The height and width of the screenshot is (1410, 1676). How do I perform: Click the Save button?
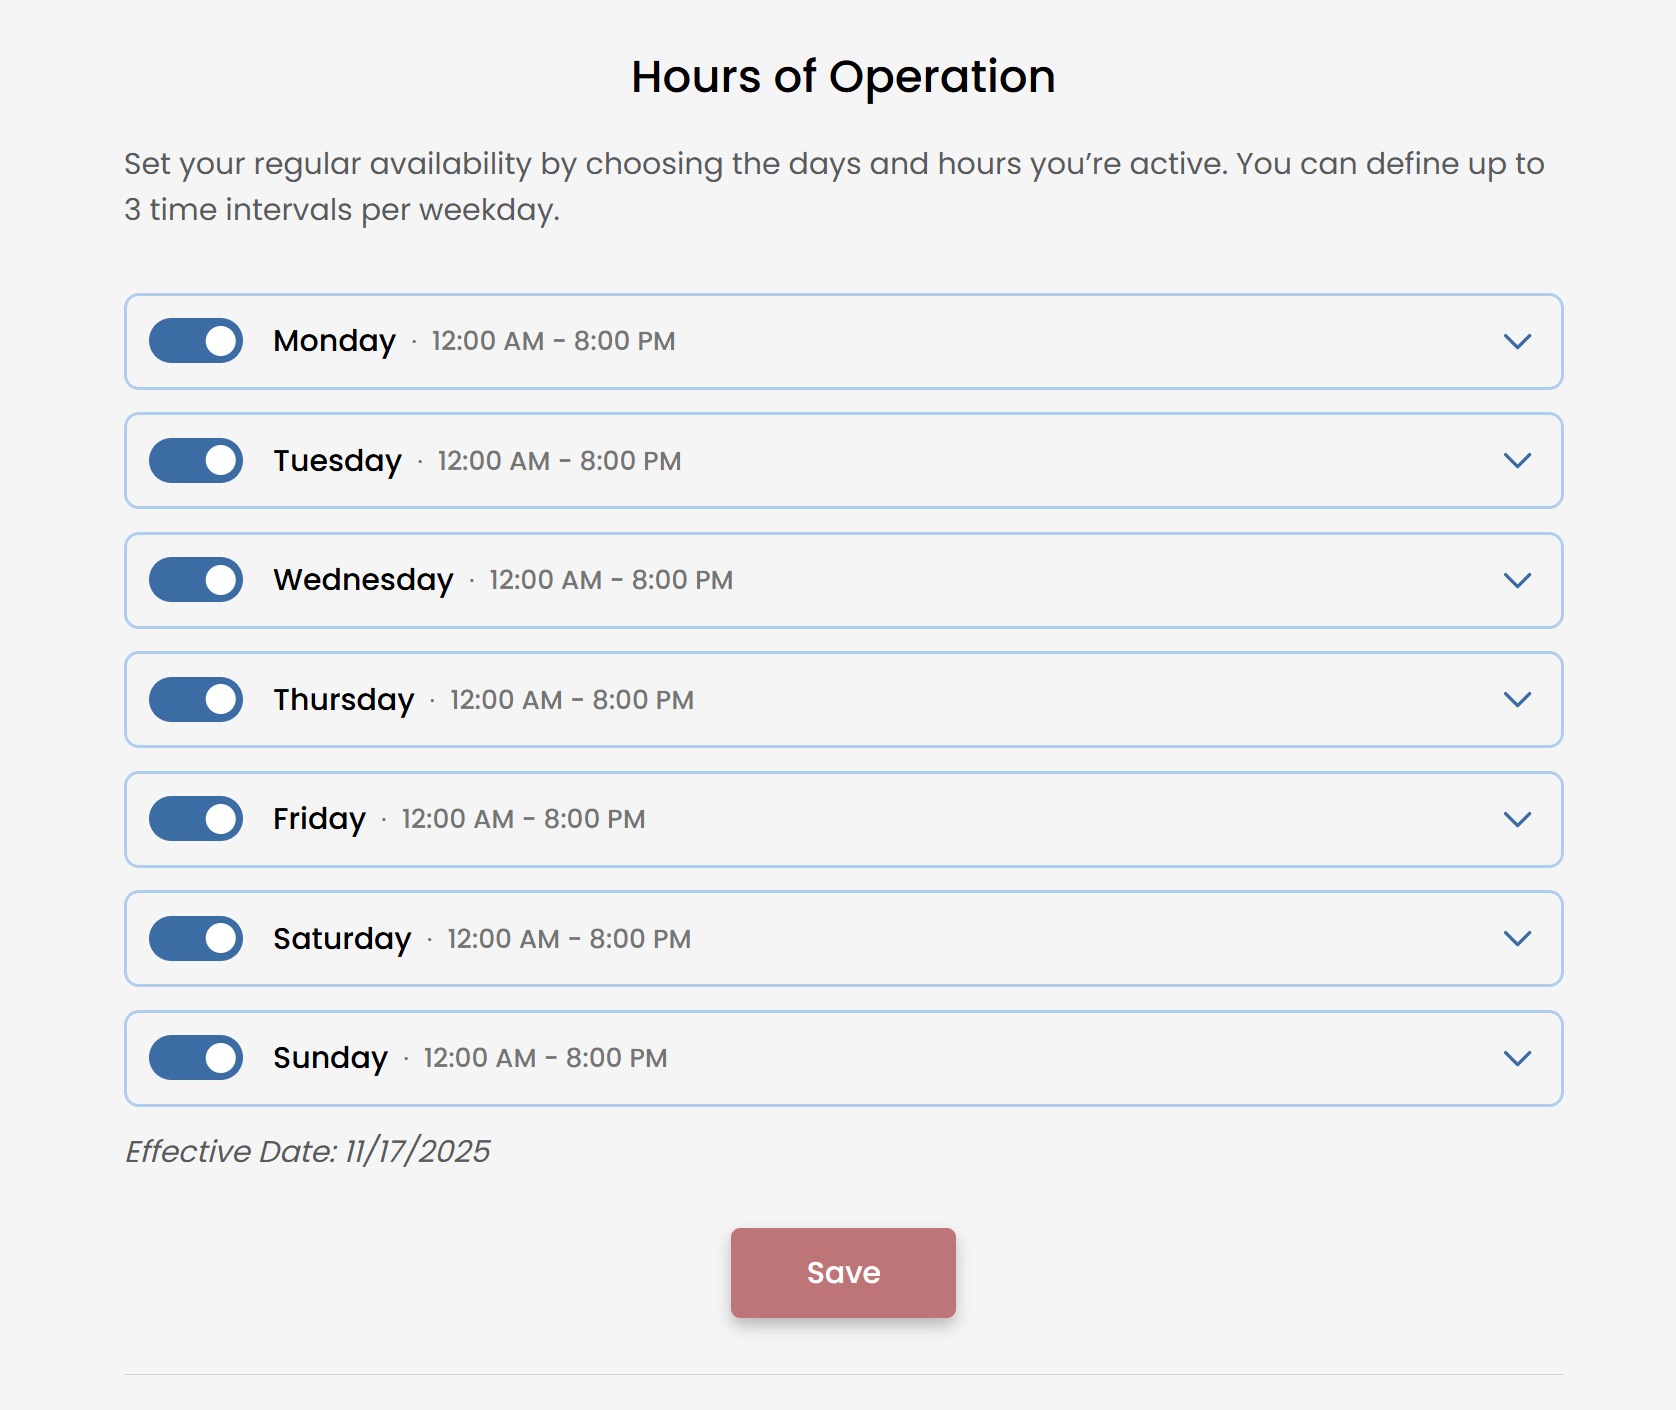pyautogui.click(x=843, y=1272)
